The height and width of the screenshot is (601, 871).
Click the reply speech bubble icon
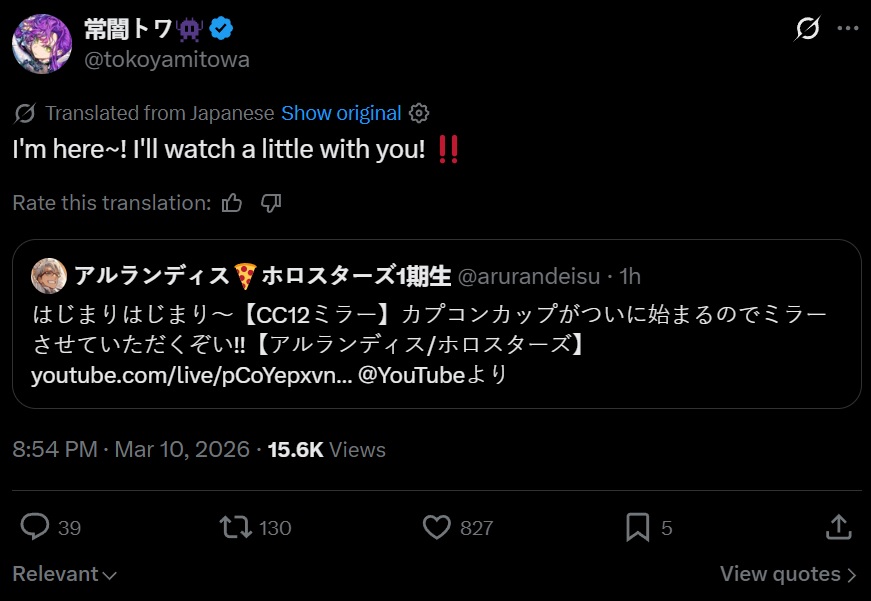36,527
